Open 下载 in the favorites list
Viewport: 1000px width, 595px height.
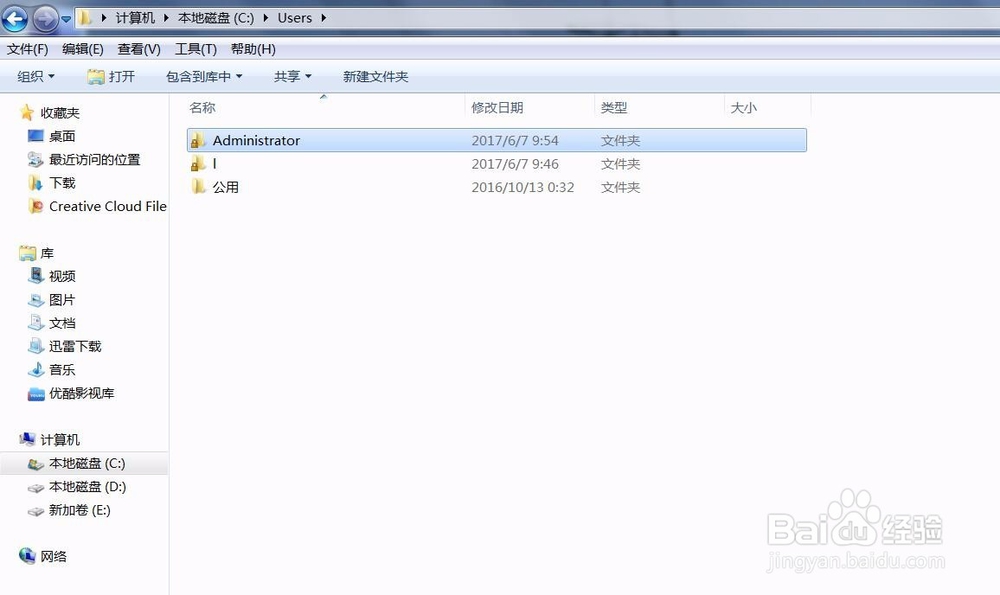(52, 183)
